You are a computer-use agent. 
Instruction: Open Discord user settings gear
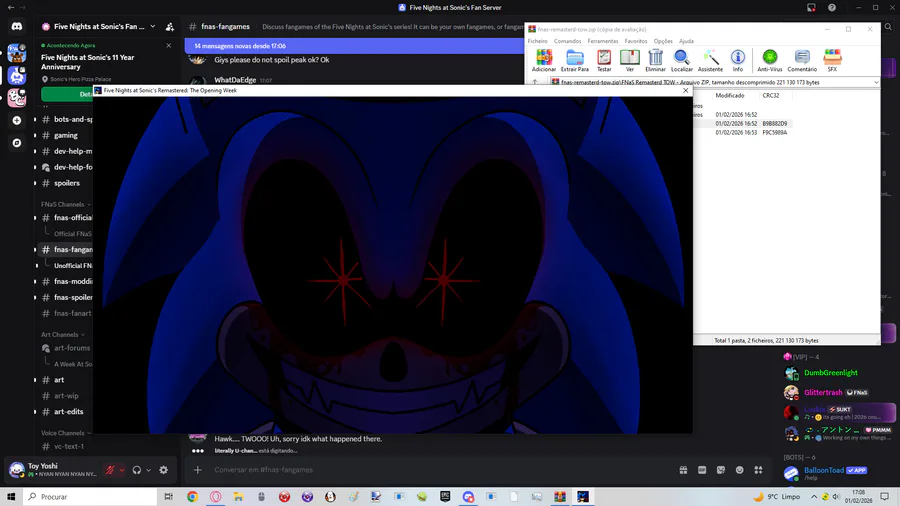tap(164, 470)
